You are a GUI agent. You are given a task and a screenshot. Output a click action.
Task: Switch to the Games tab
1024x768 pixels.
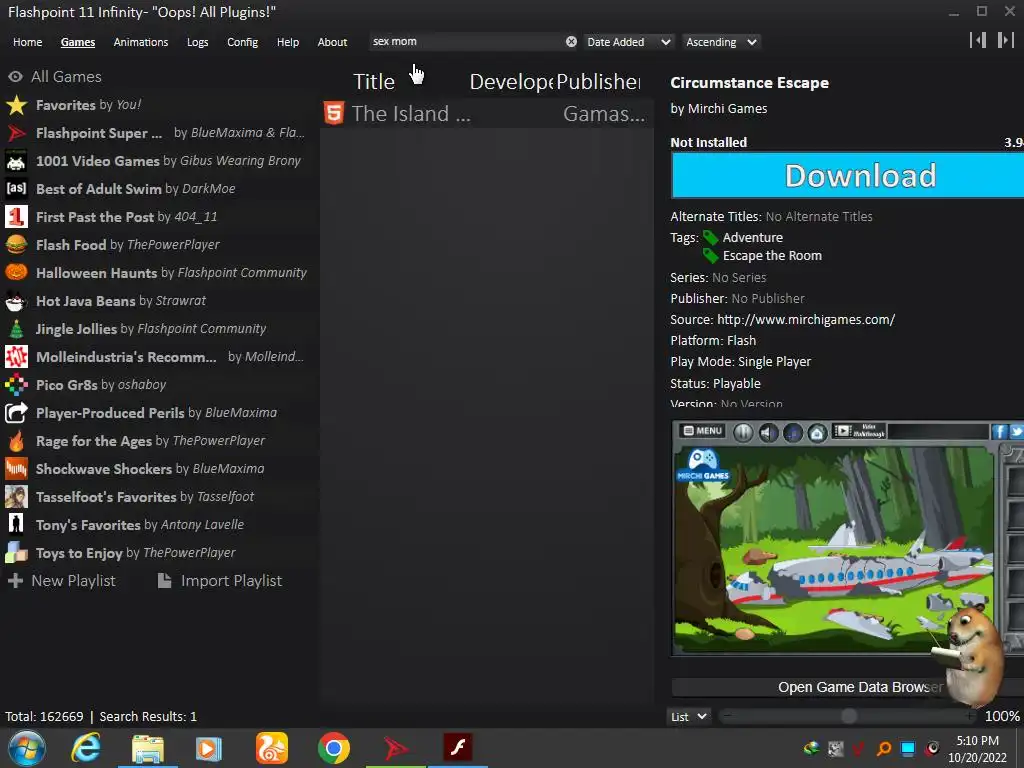tap(78, 42)
